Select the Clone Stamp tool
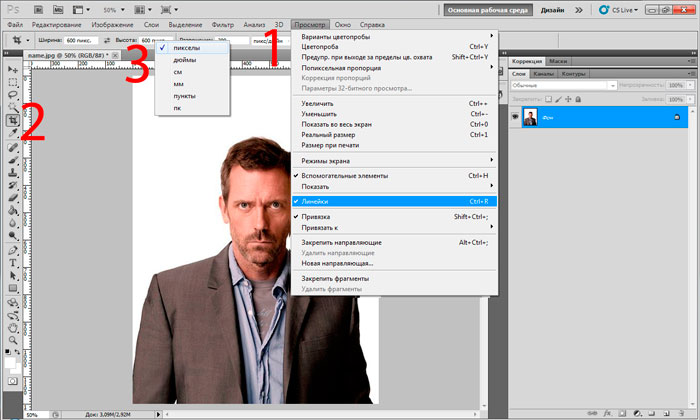 [12, 172]
